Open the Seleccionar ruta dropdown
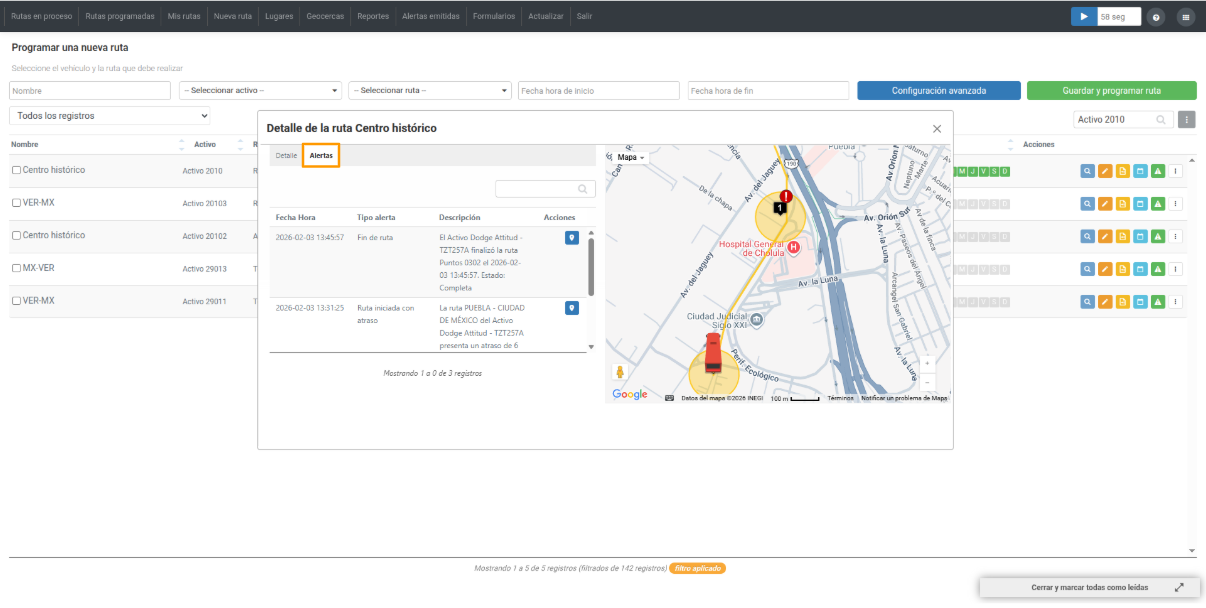Screen dimensions: 1206x608 (430, 91)
